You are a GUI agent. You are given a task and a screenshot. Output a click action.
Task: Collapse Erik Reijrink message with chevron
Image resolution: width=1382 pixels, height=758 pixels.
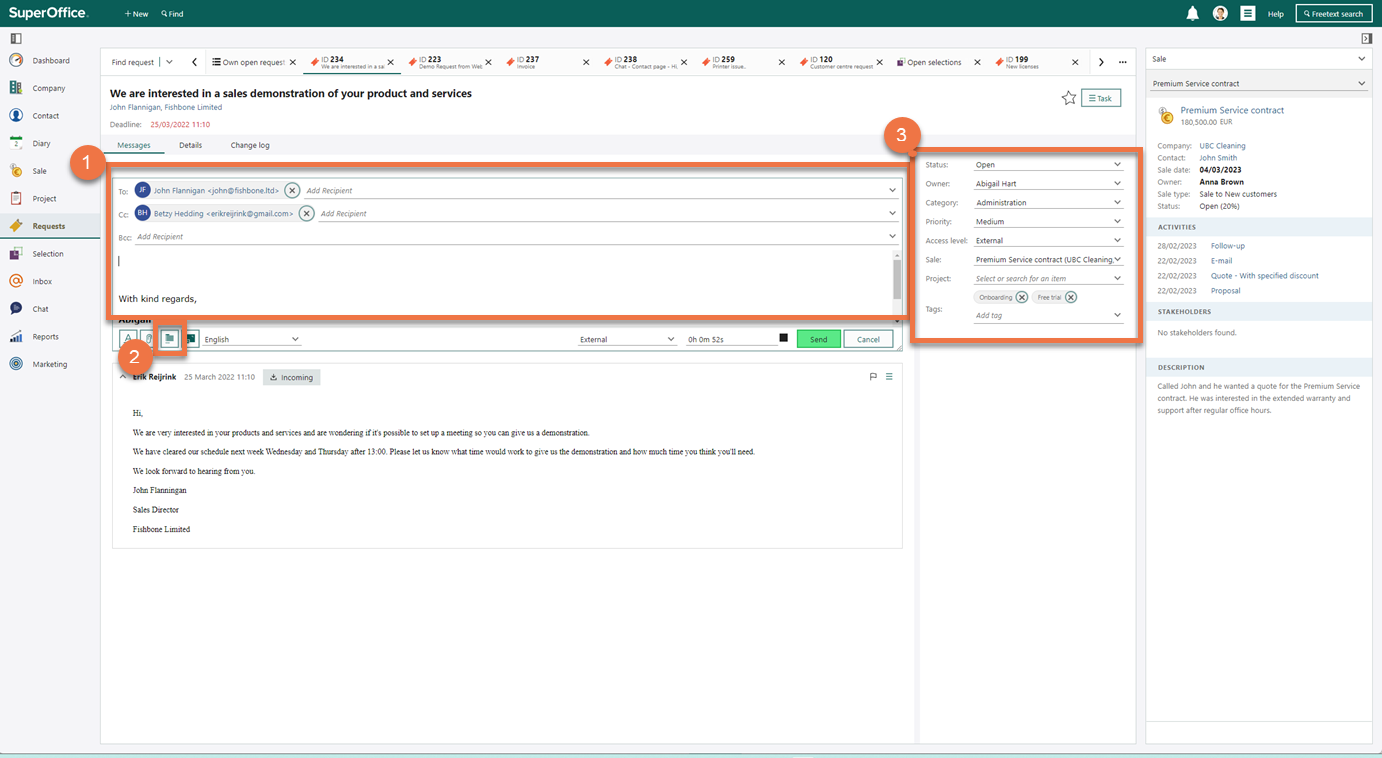(123, 377)
